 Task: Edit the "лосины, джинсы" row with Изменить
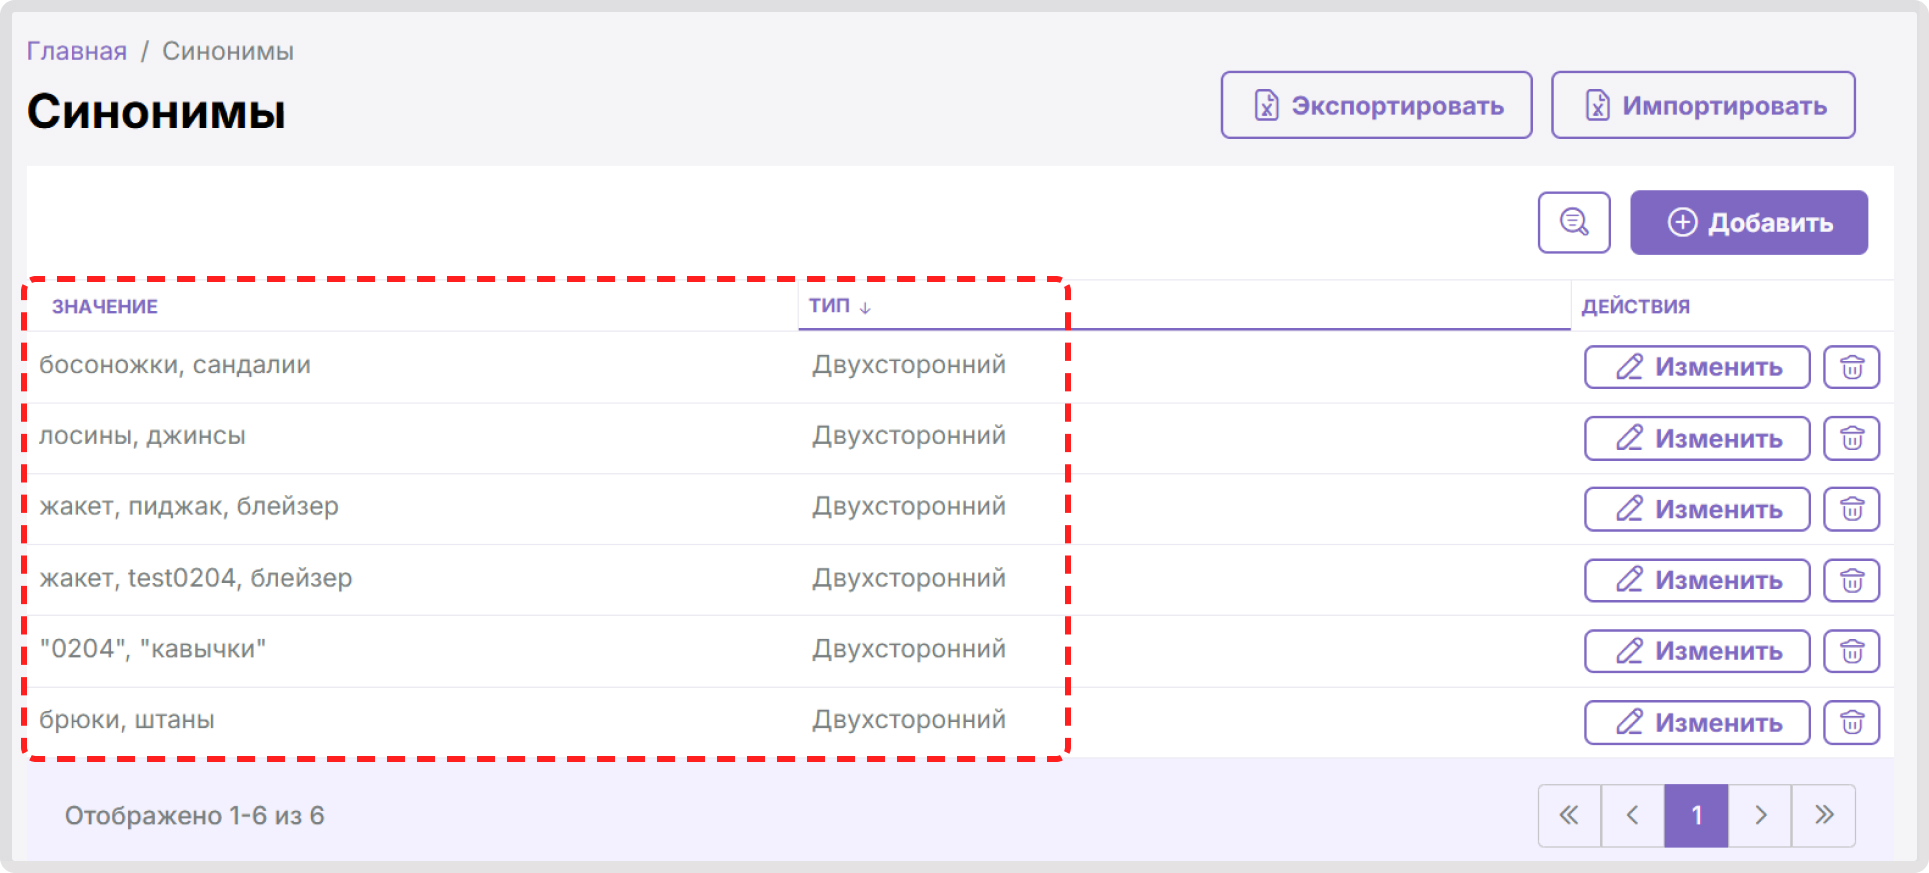1697,438
